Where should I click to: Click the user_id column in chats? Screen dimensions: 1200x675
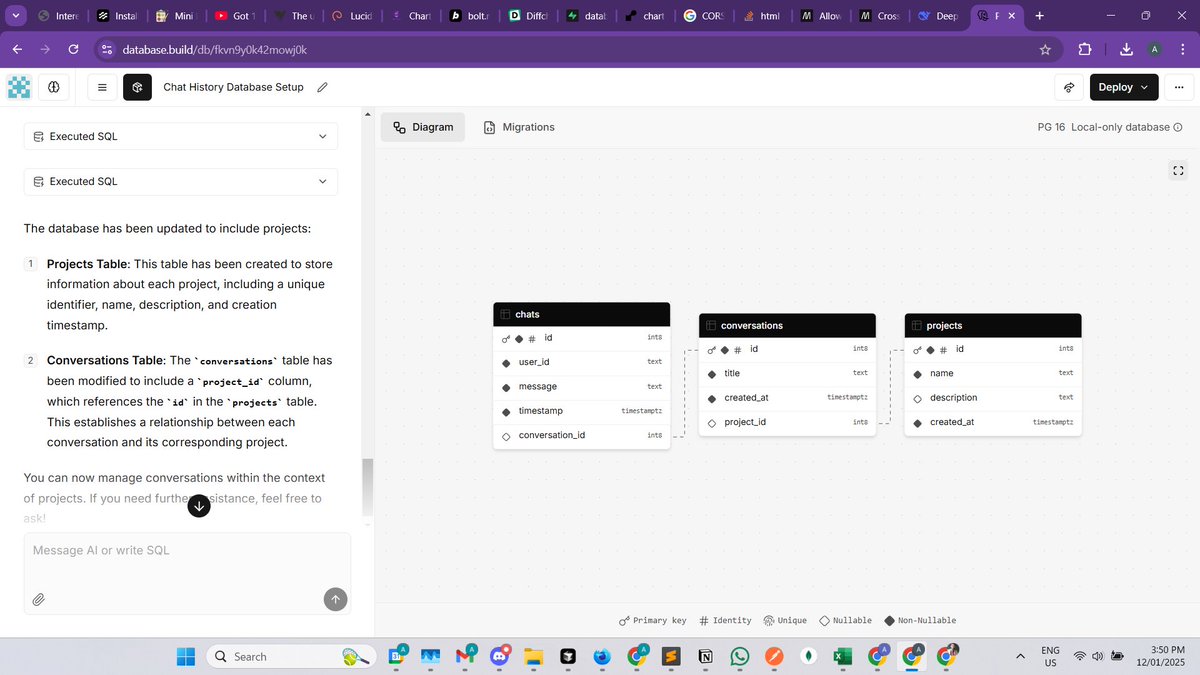click(582, 362)
